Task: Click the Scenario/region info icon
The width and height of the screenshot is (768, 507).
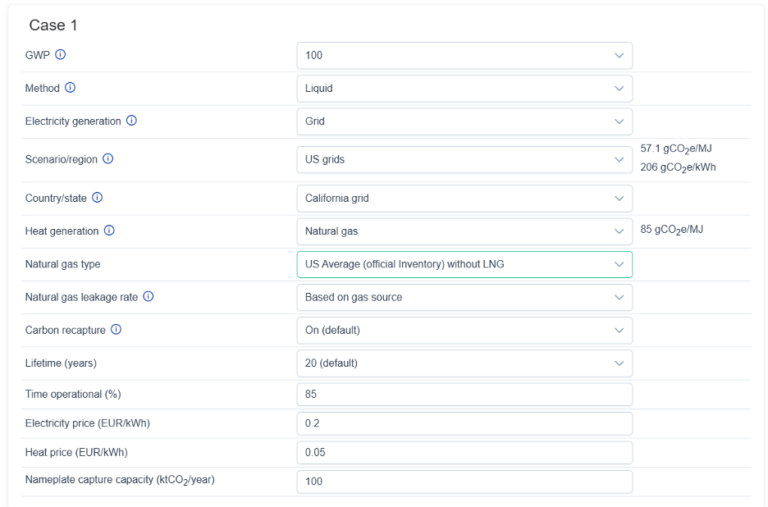Action: [x=108, y=159]
